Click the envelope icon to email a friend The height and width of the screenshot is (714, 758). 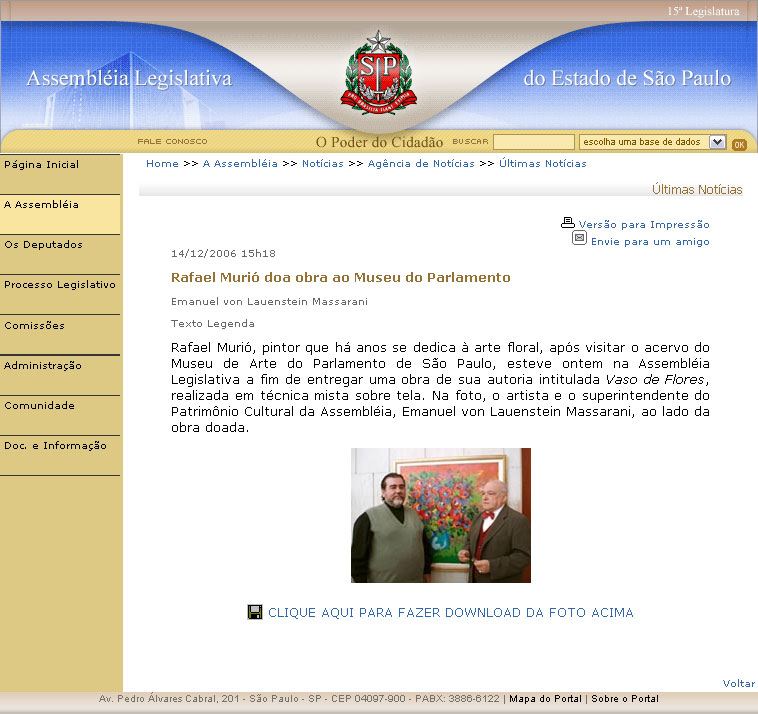pos(579,238)
